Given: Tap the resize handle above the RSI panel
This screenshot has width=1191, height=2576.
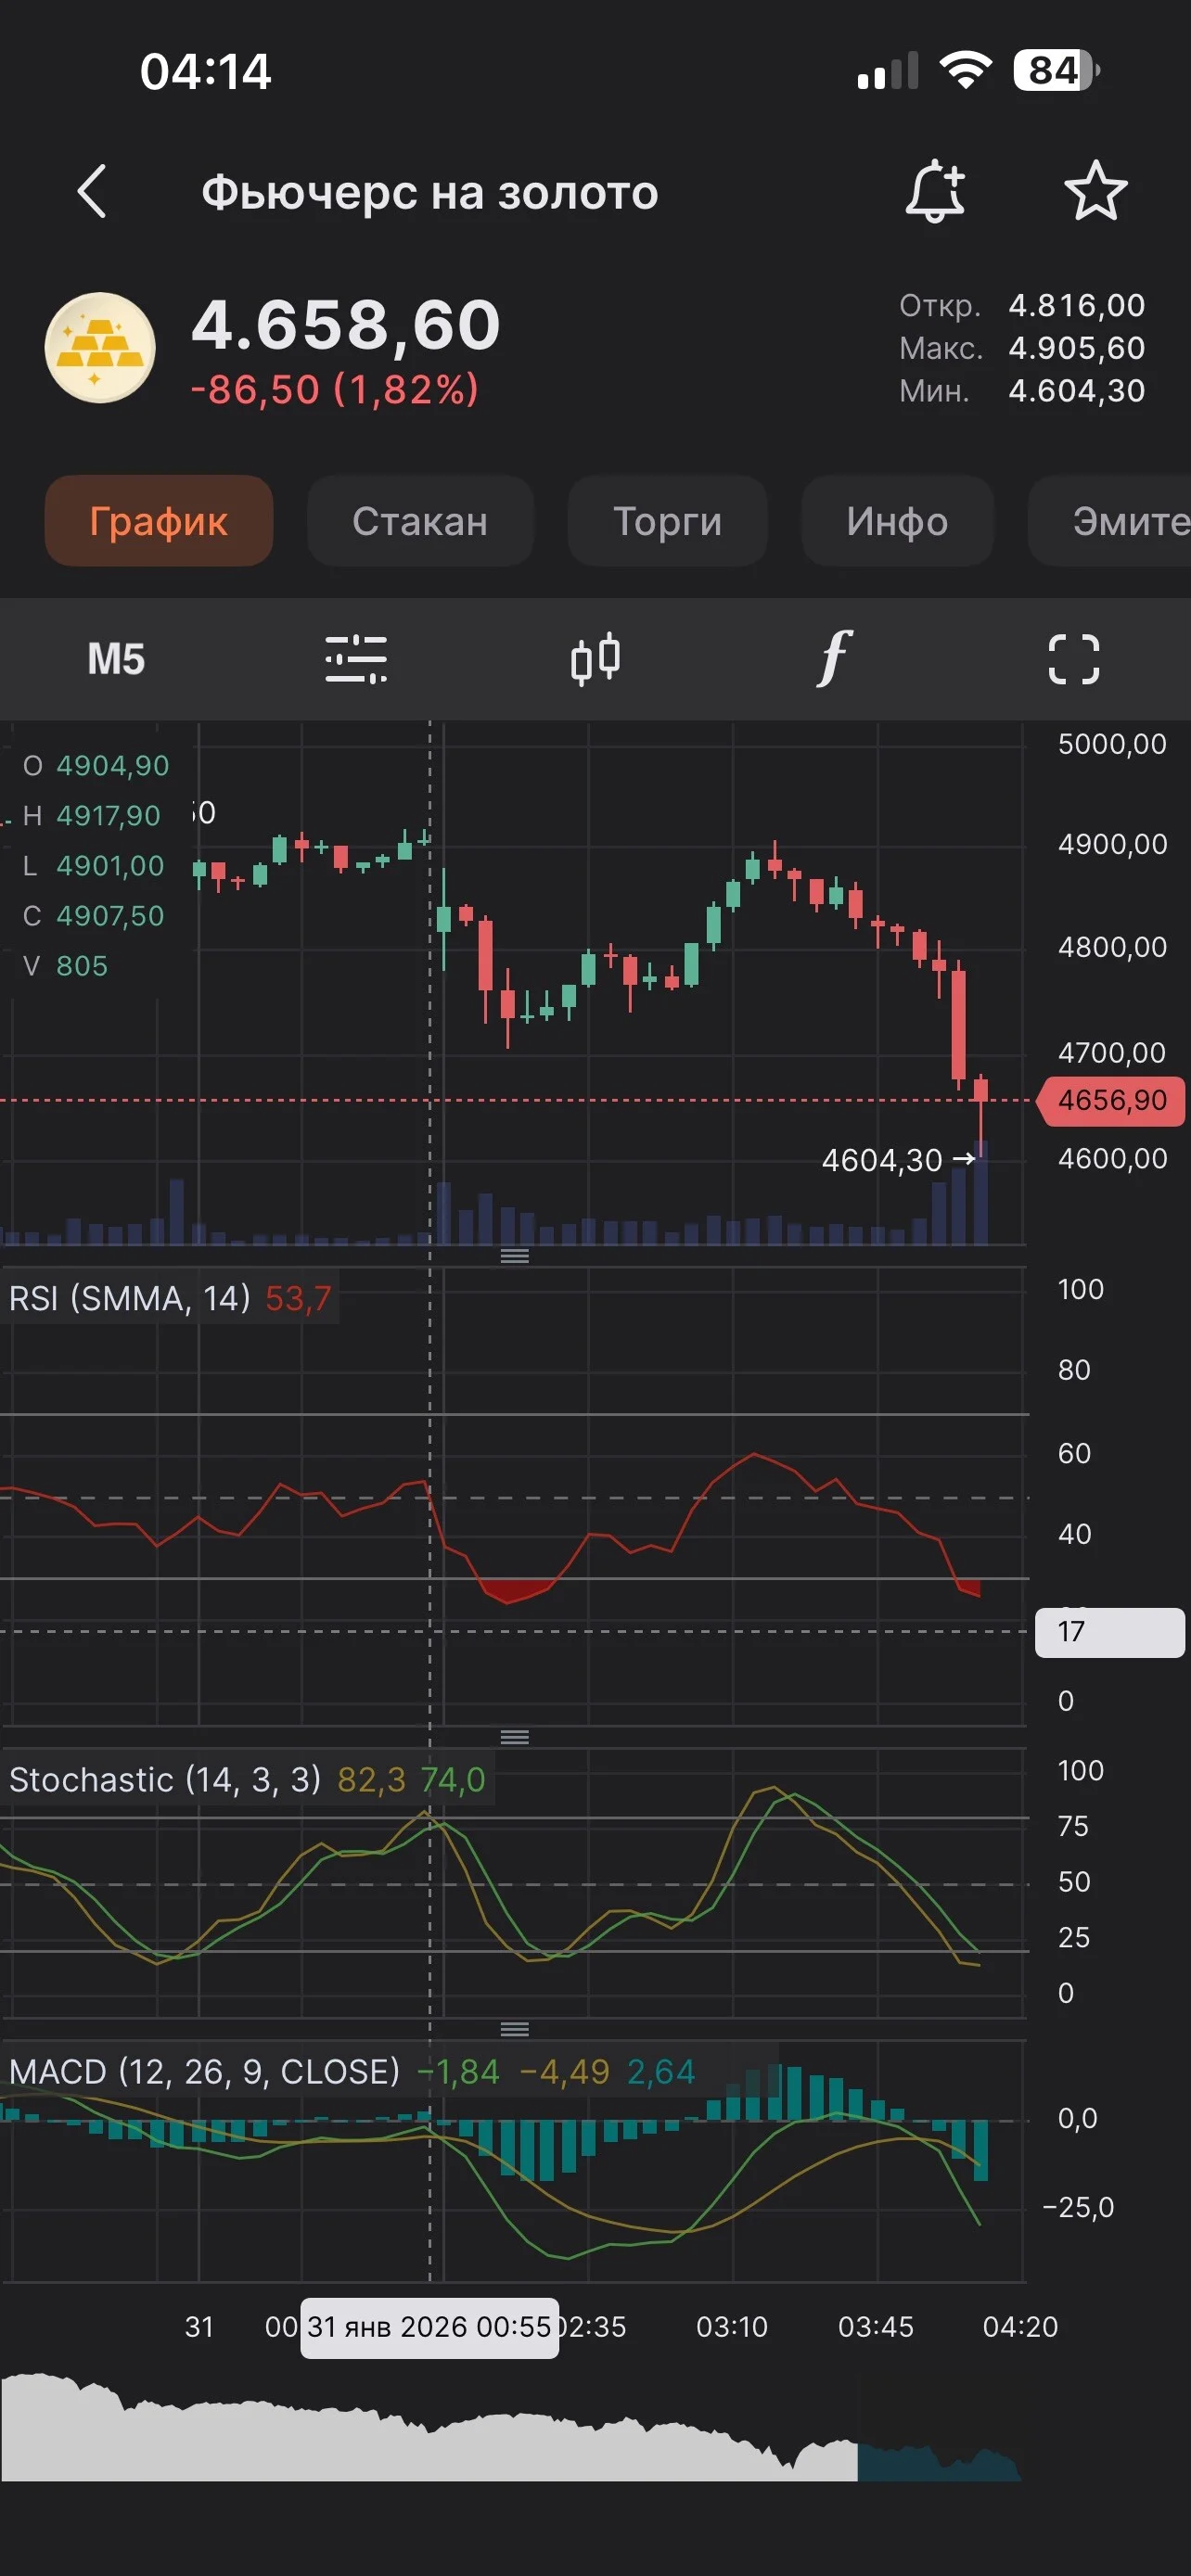Looking at the screenshot, I should [x=514, y=1256].
